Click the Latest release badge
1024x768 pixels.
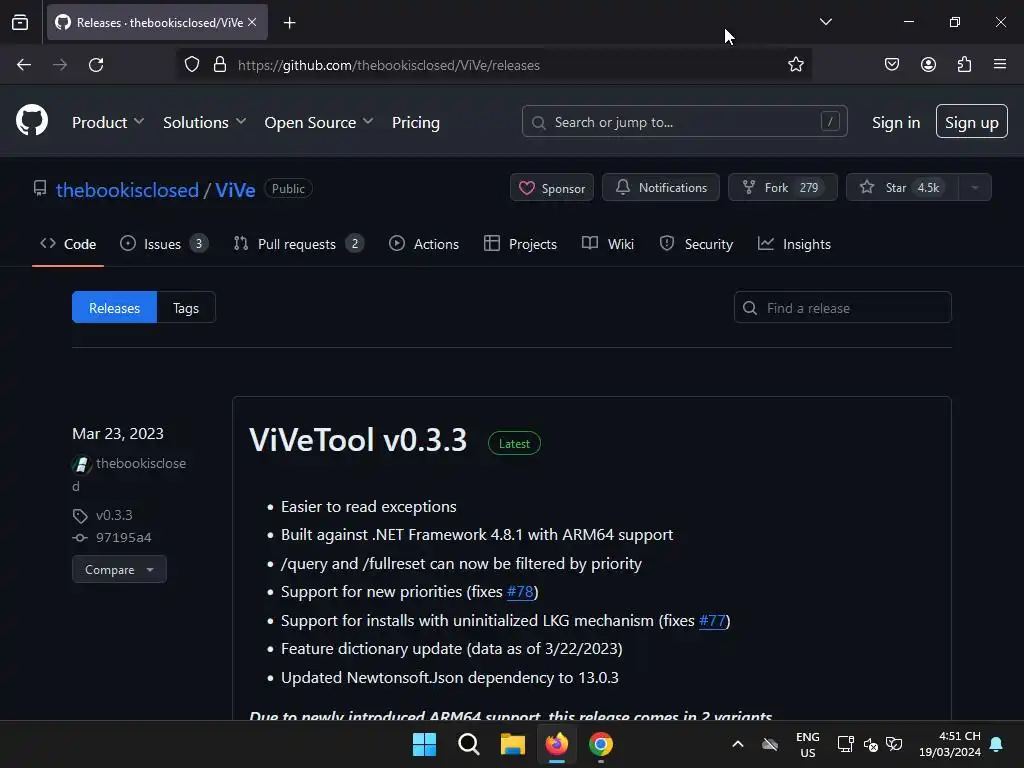(515, 443)
